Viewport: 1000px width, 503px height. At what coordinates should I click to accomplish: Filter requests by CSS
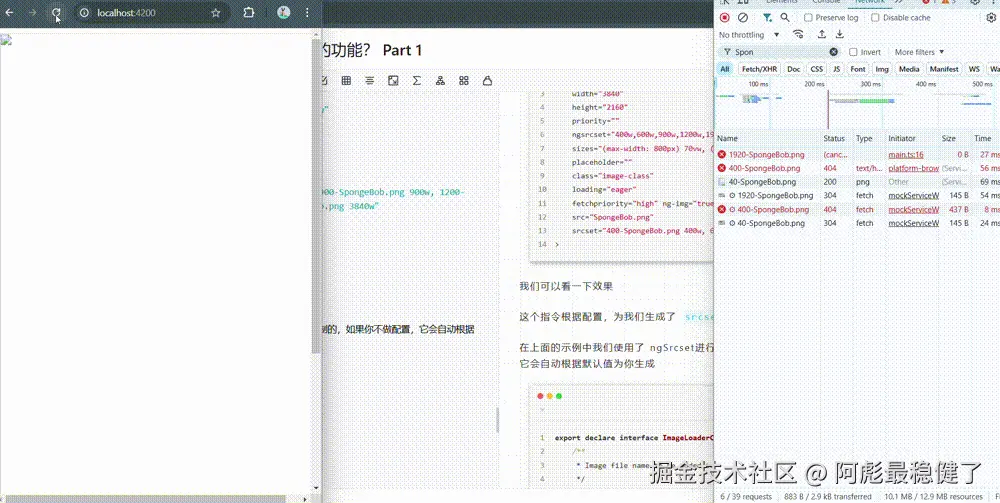(x=816, y=69)
